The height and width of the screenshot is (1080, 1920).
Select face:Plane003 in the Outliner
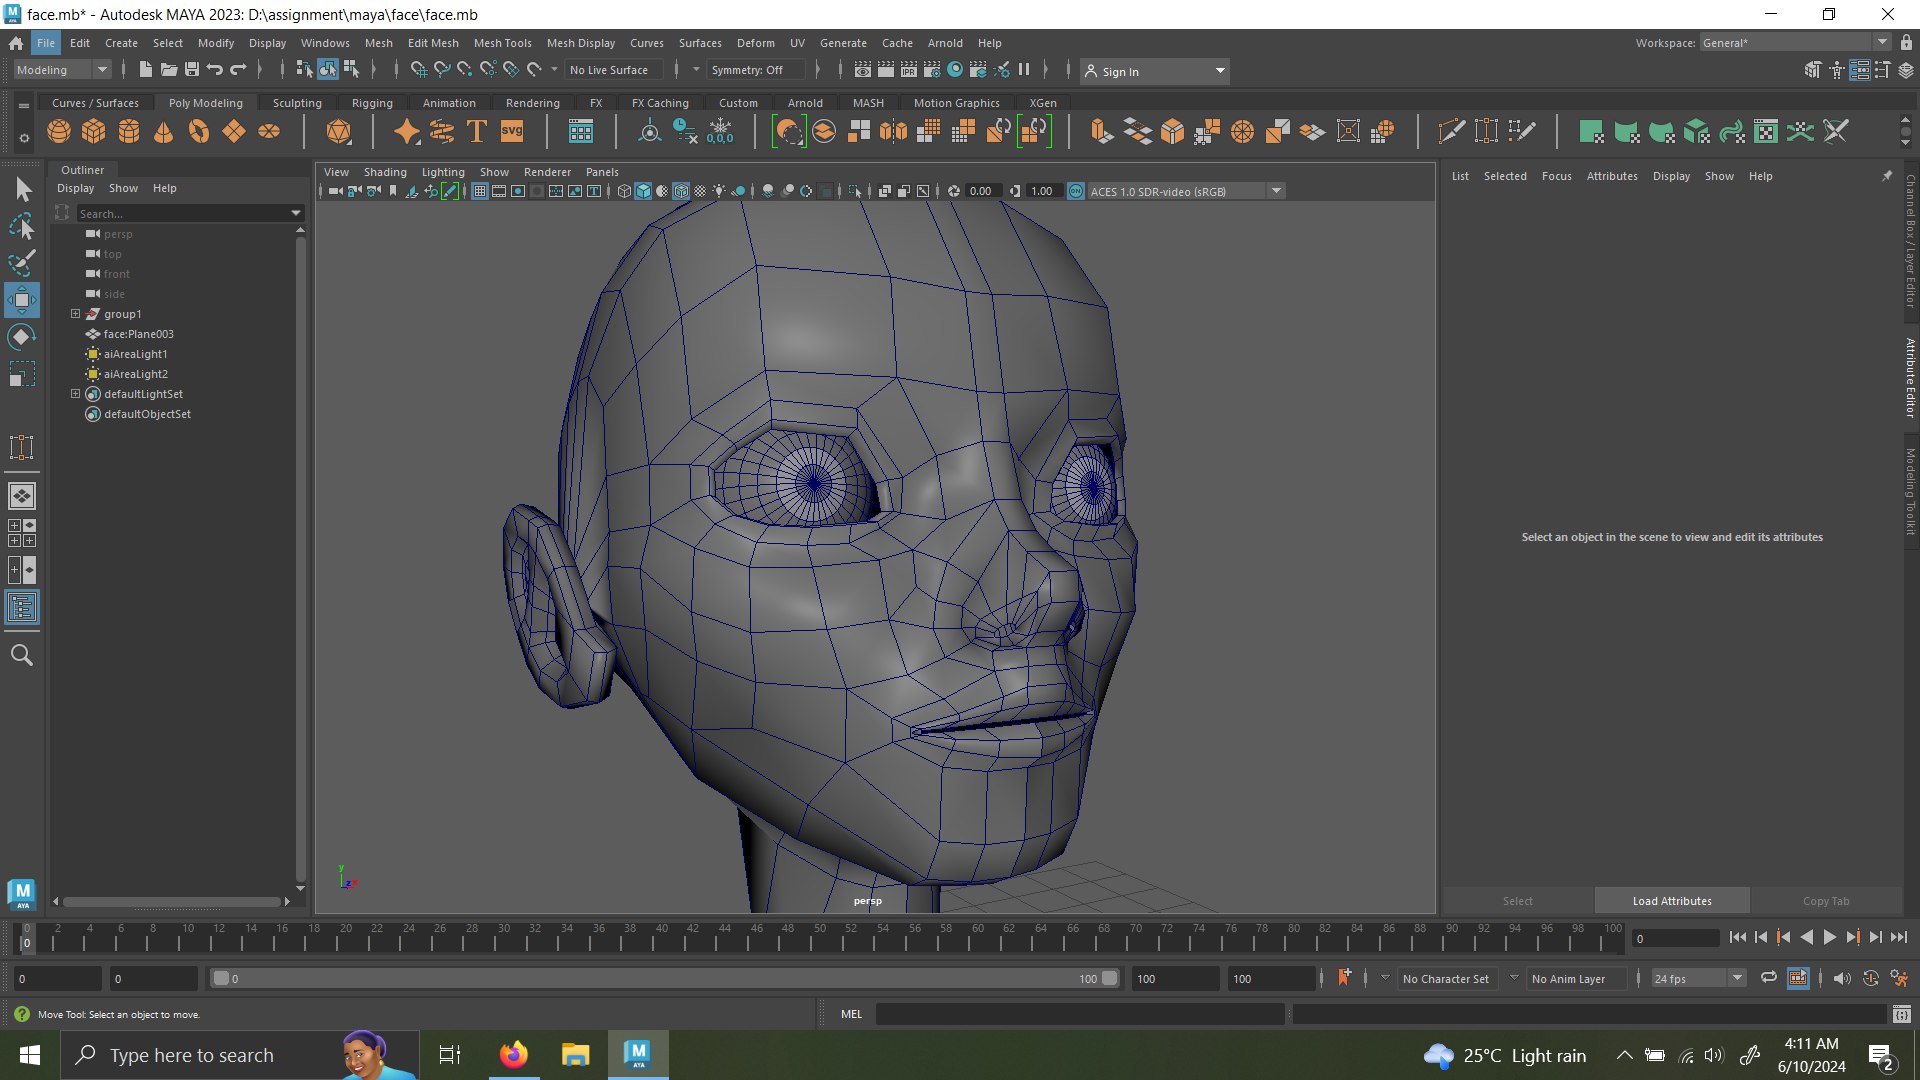(x=139, y=334)
